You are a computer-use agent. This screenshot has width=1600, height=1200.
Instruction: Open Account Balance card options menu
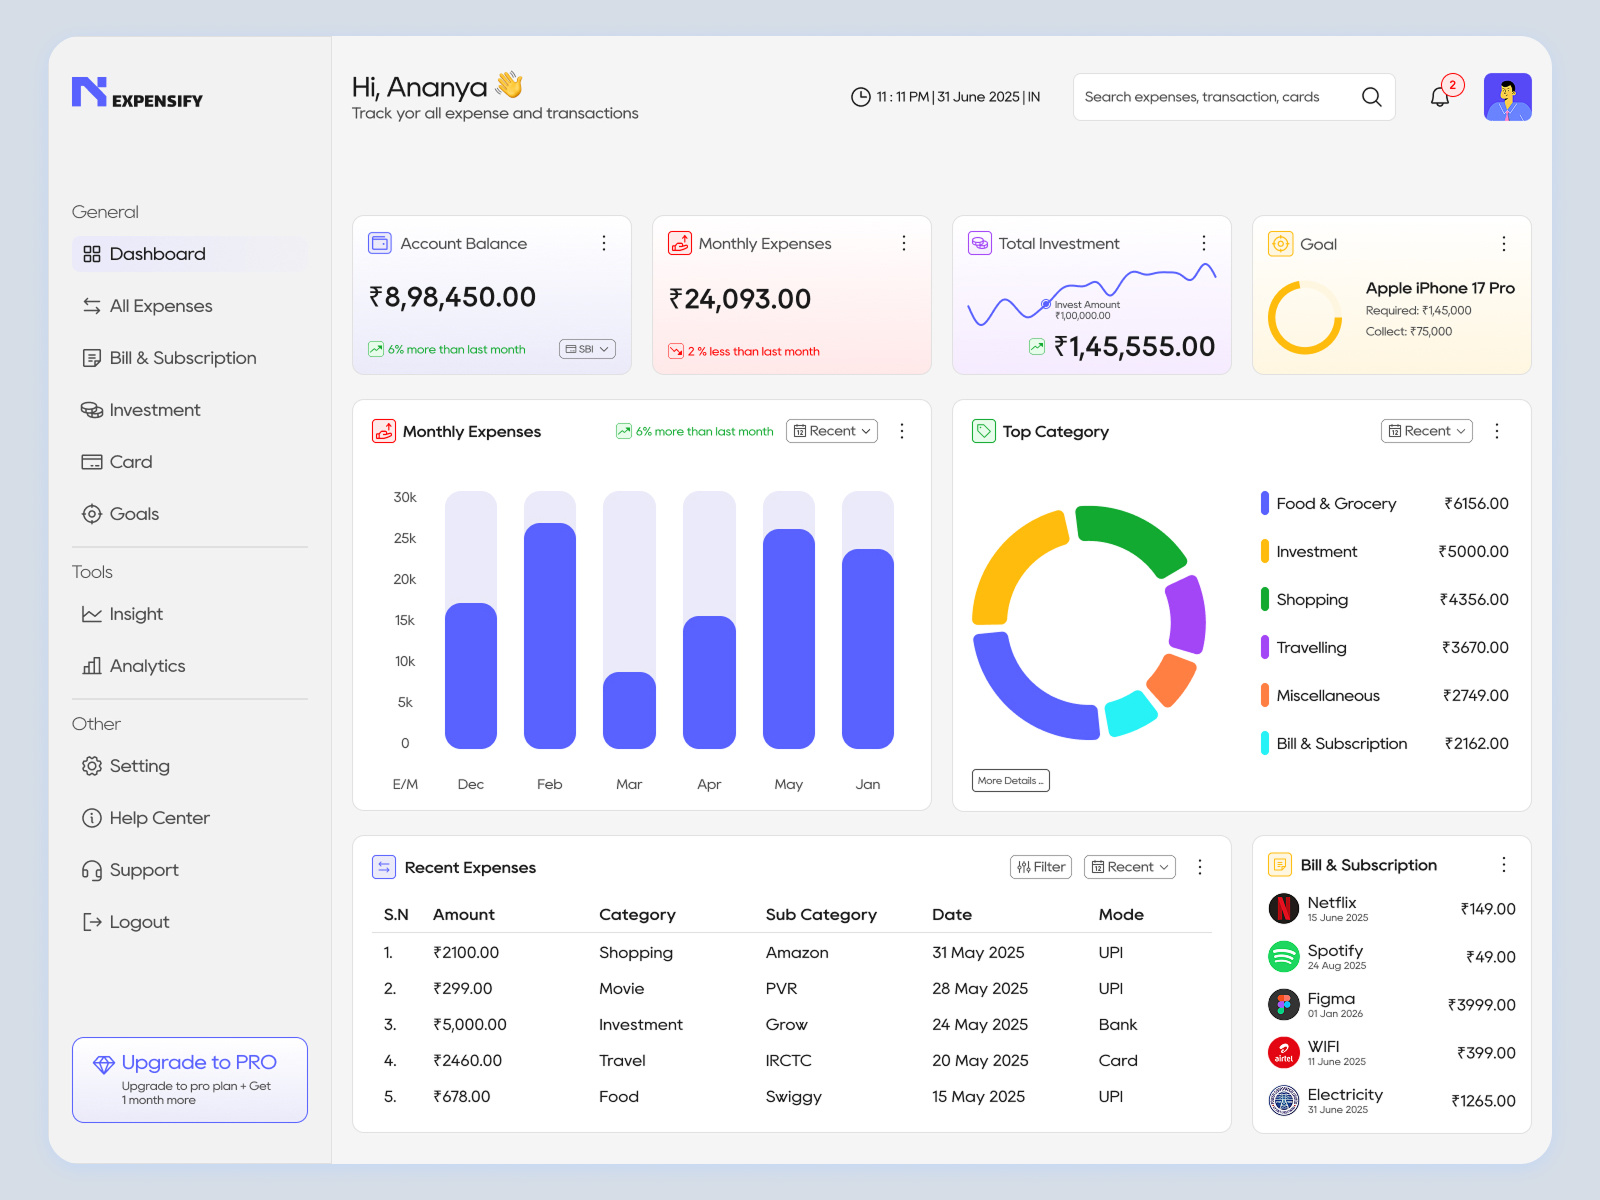604,243
